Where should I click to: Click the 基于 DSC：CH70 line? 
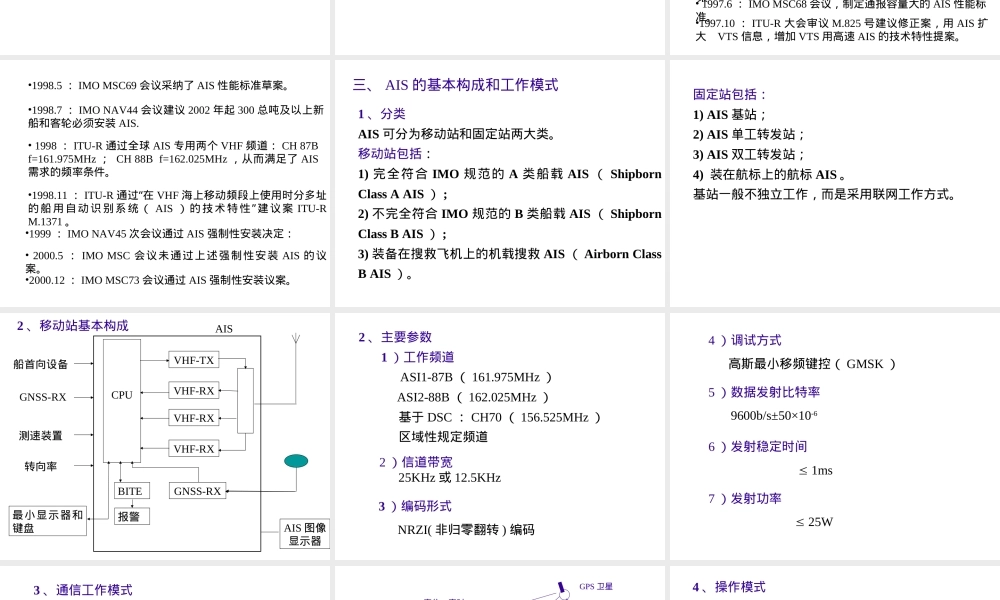click(500, 418)
